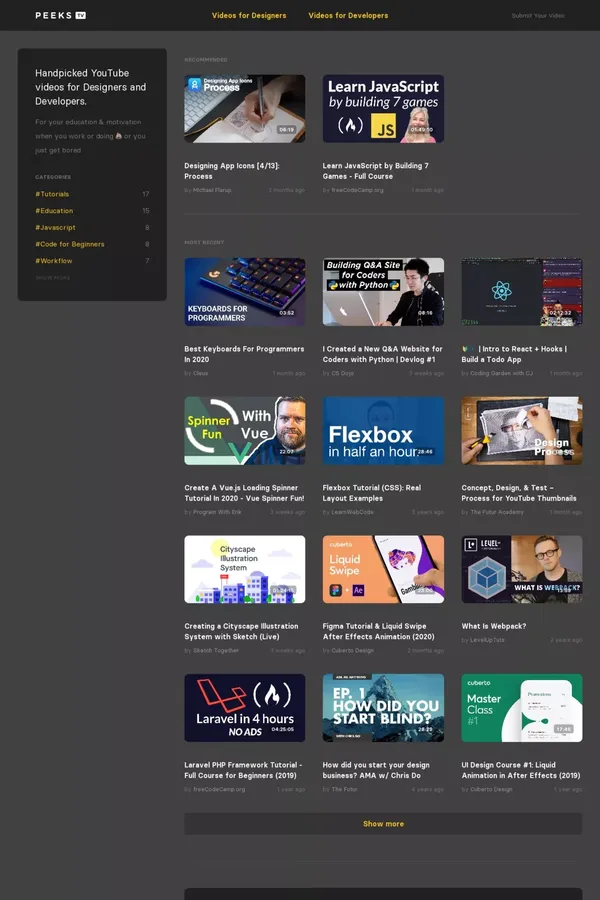Image resolution: width=600 pixels, height=900 pixels.
Task: Open the PEEKS TV logo homepage
Action: tap(60, 15)
